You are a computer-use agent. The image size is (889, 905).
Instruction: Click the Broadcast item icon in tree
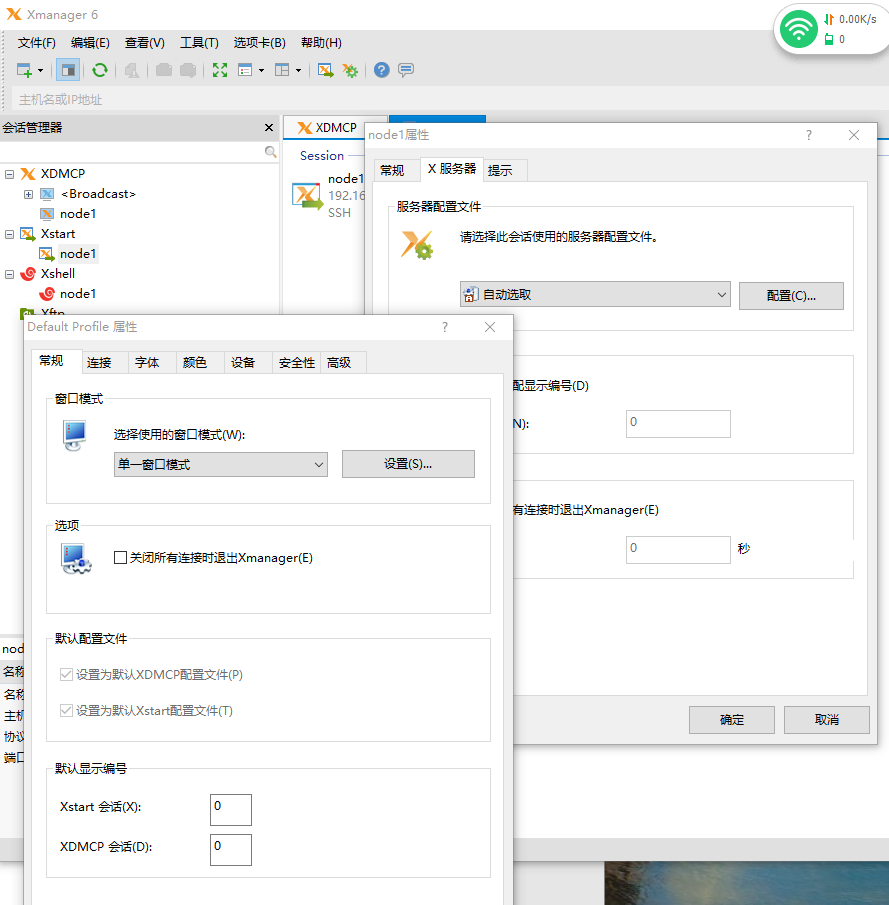[47, 194]
